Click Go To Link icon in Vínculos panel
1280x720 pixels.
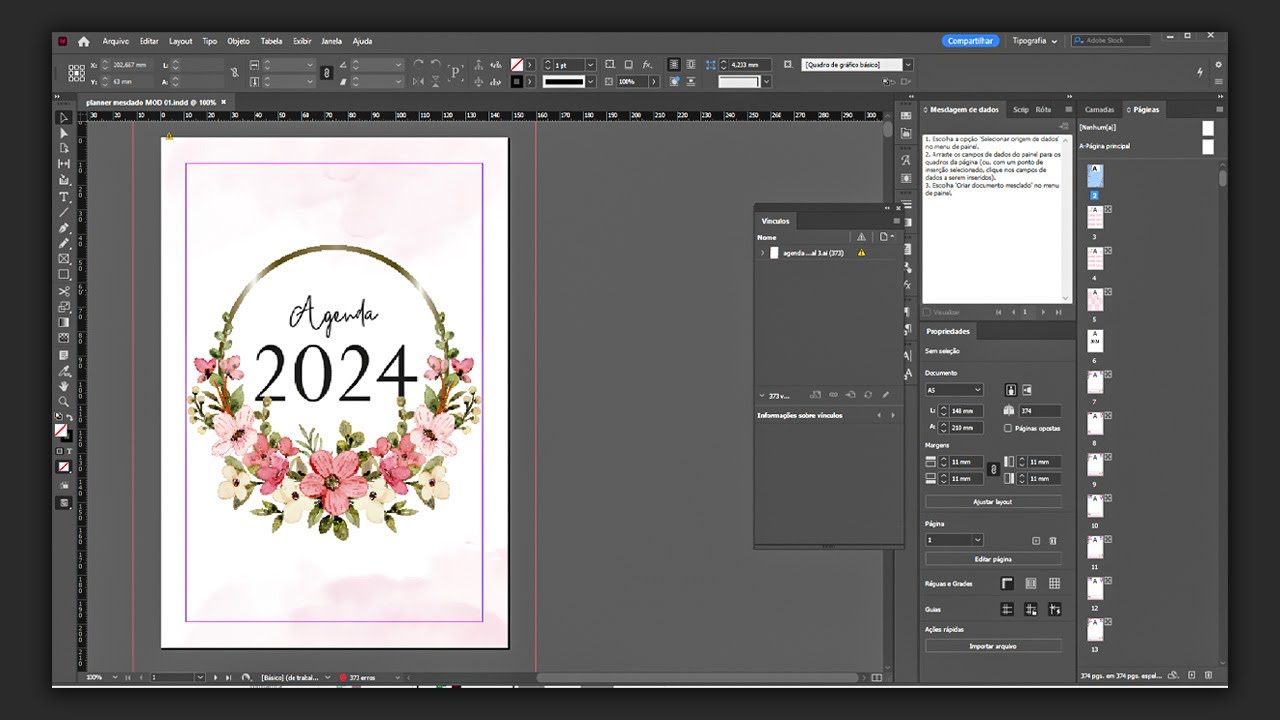[850, 395]
